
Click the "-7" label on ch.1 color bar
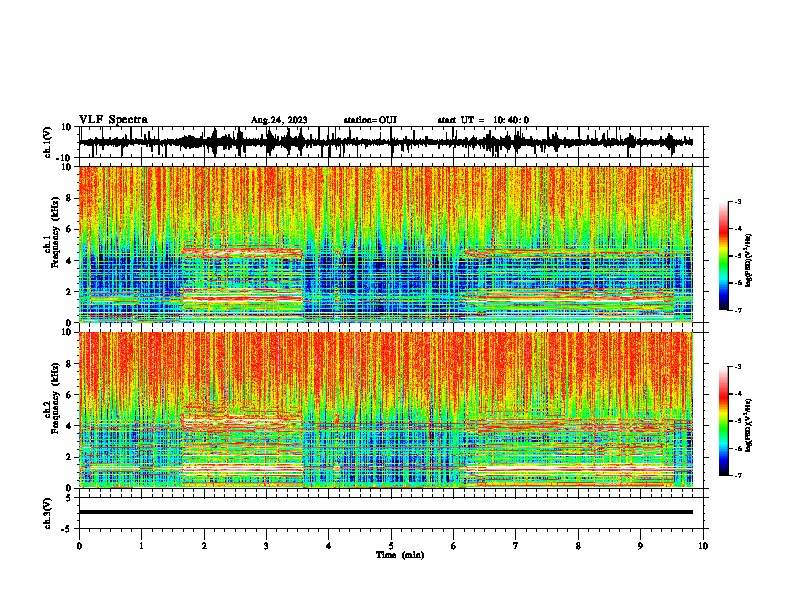[x=738, y=310]
